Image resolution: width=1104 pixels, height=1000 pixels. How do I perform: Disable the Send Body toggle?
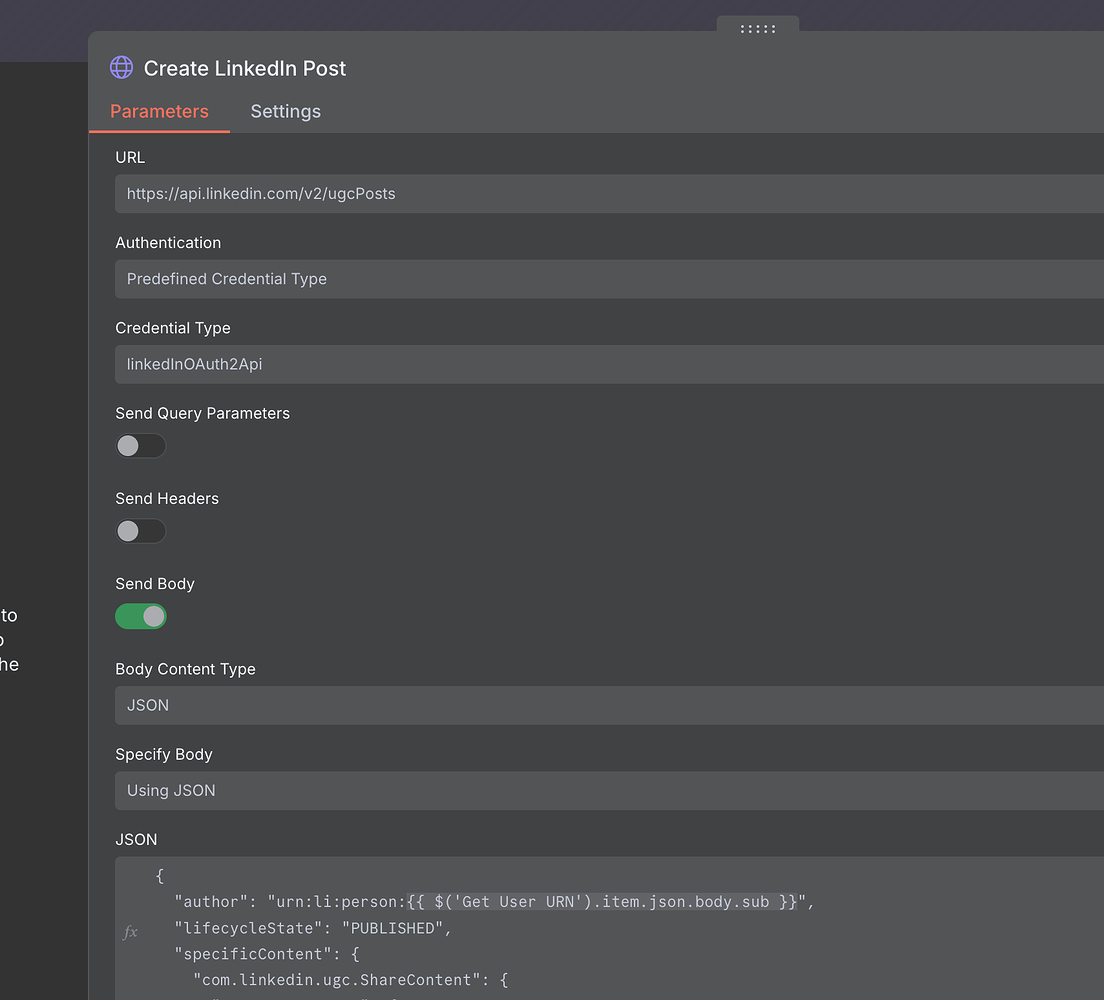tap(141, 616)
